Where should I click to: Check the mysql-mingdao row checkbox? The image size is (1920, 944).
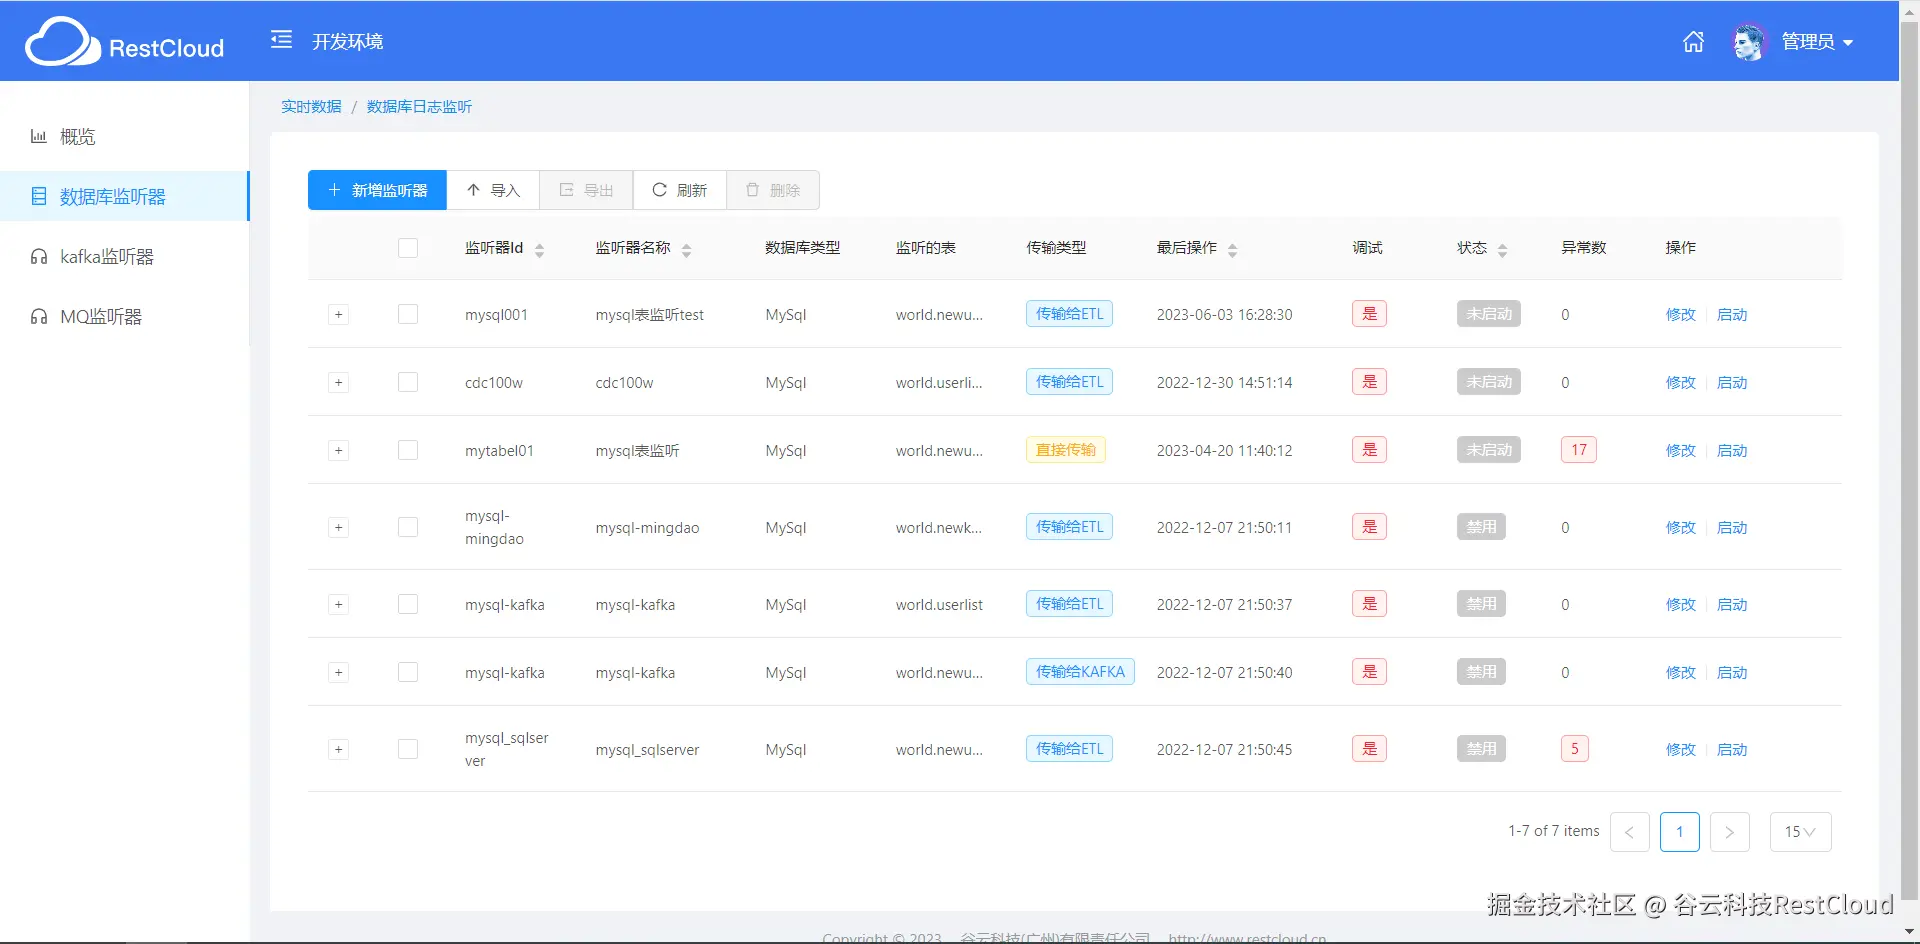click(x=408, y=527)
